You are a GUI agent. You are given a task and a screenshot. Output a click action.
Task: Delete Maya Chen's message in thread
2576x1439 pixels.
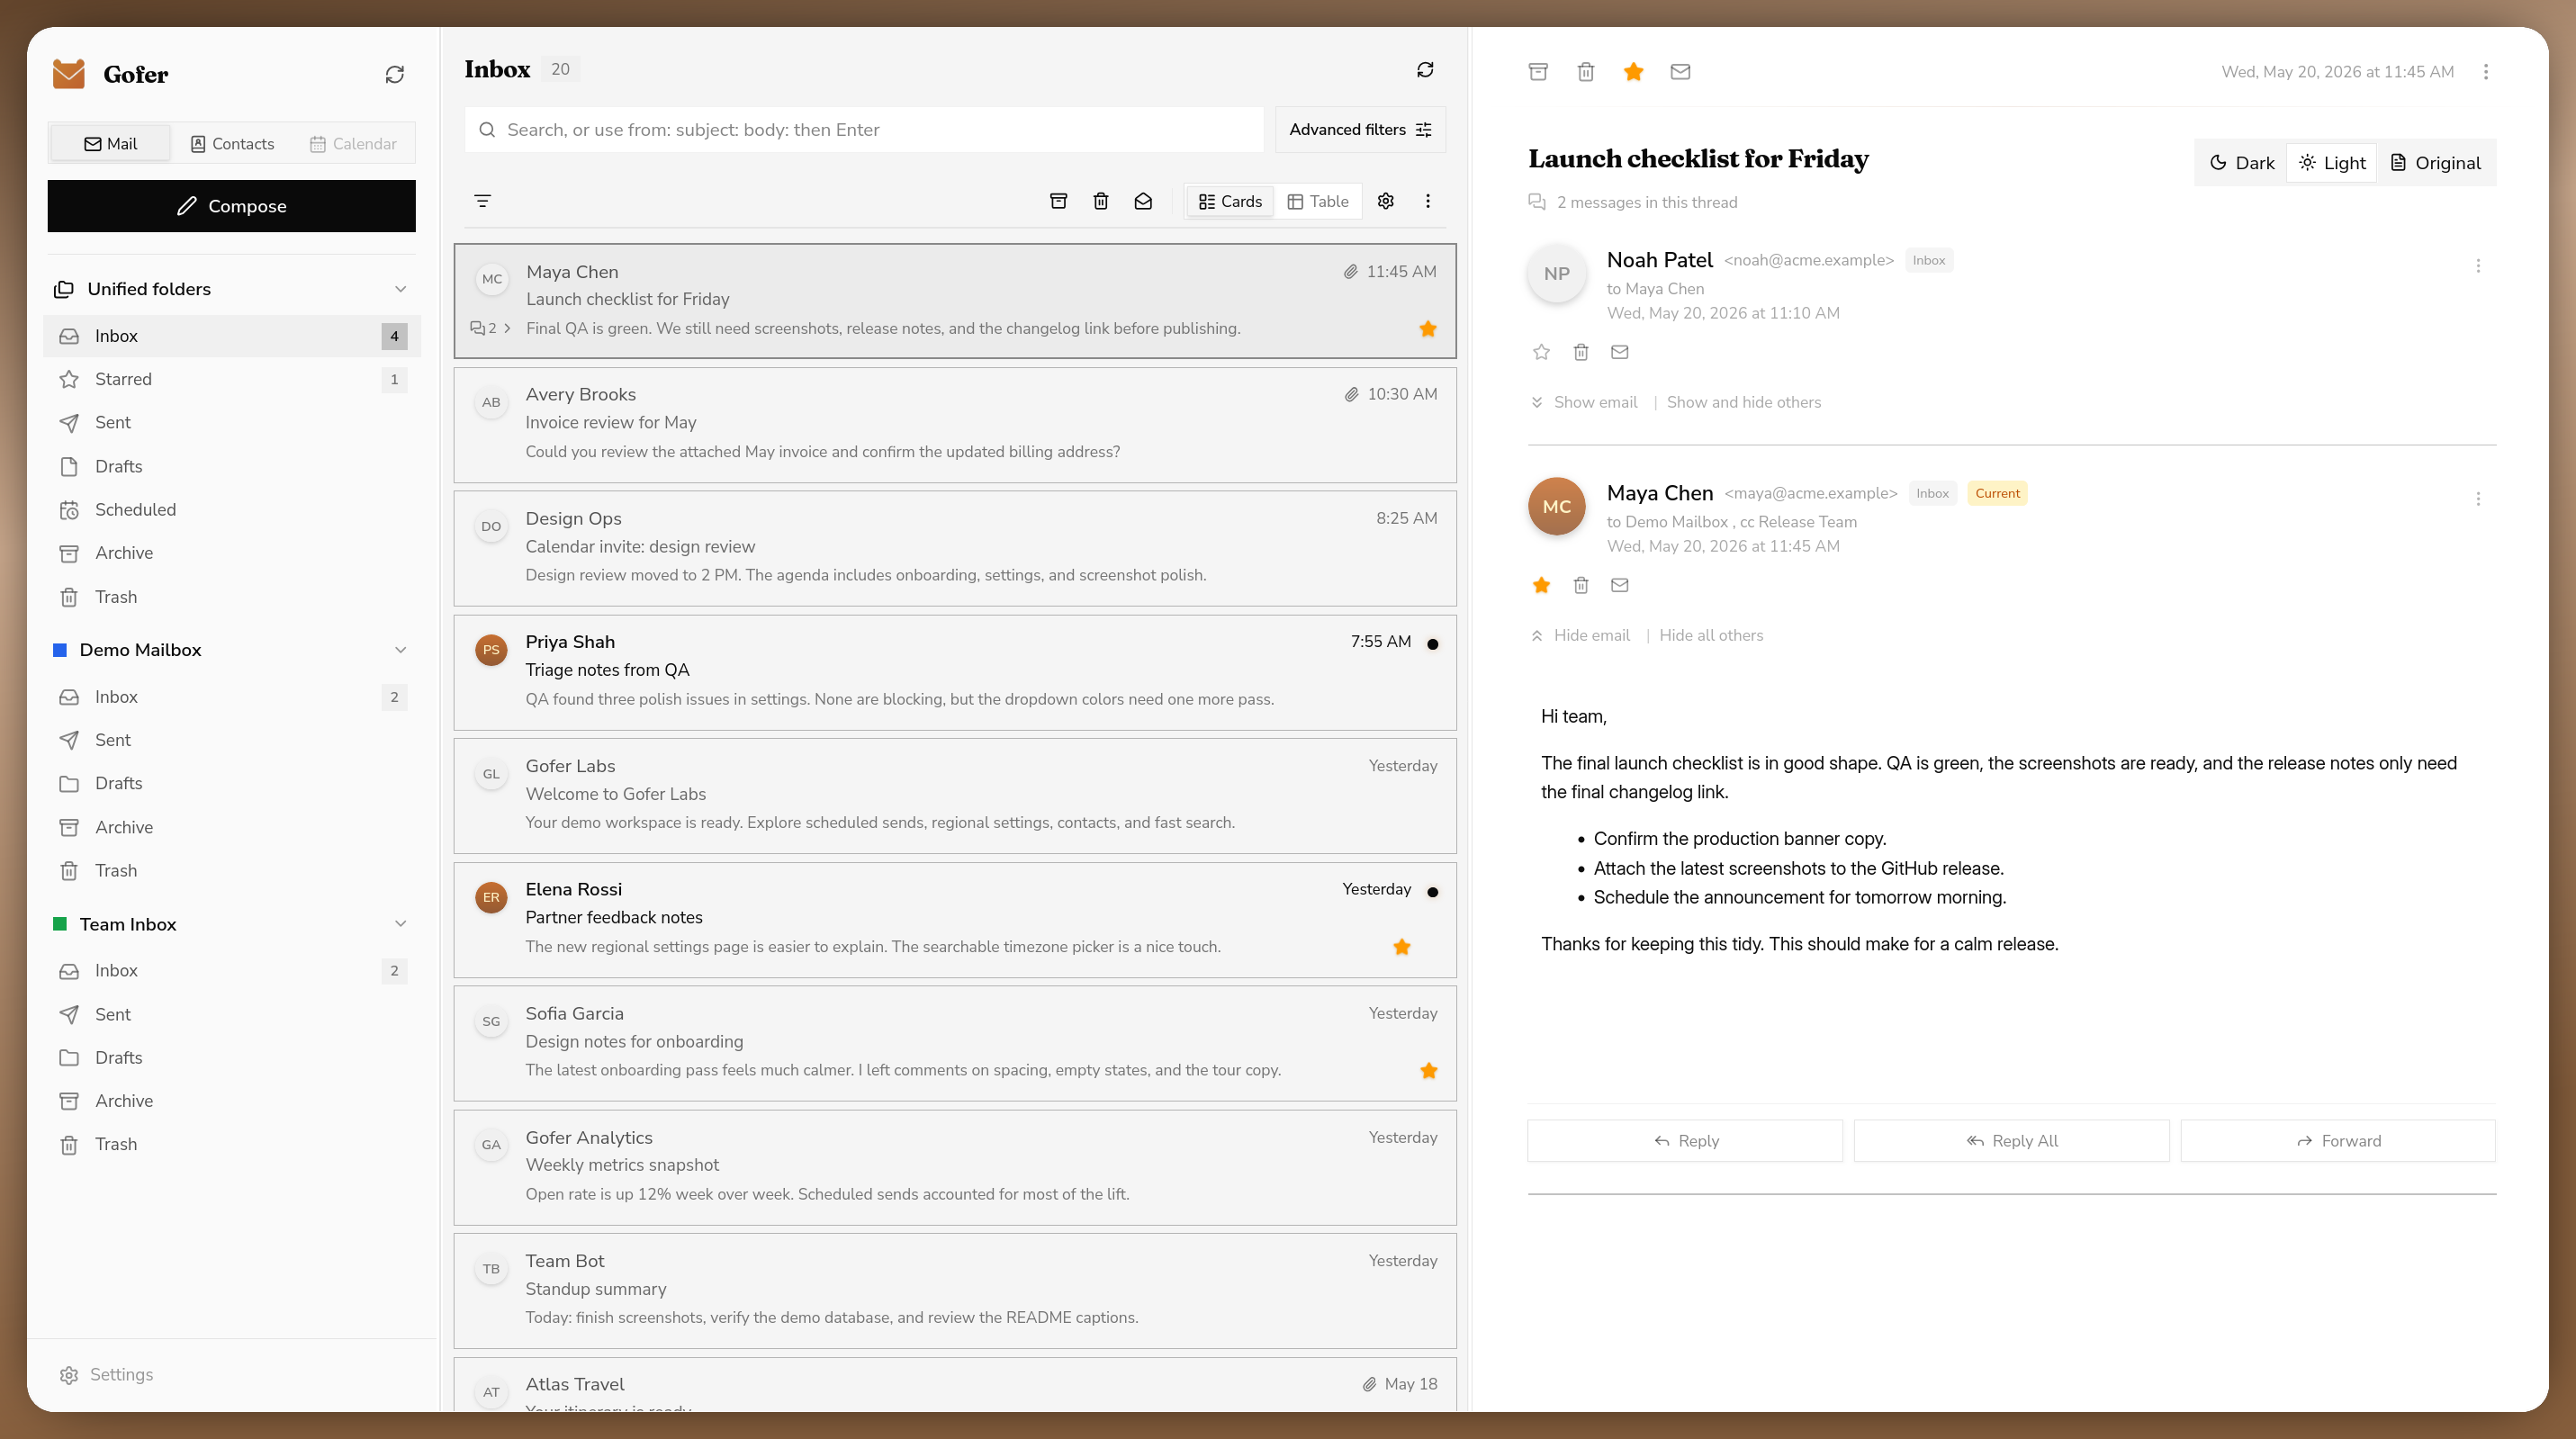1581,585
